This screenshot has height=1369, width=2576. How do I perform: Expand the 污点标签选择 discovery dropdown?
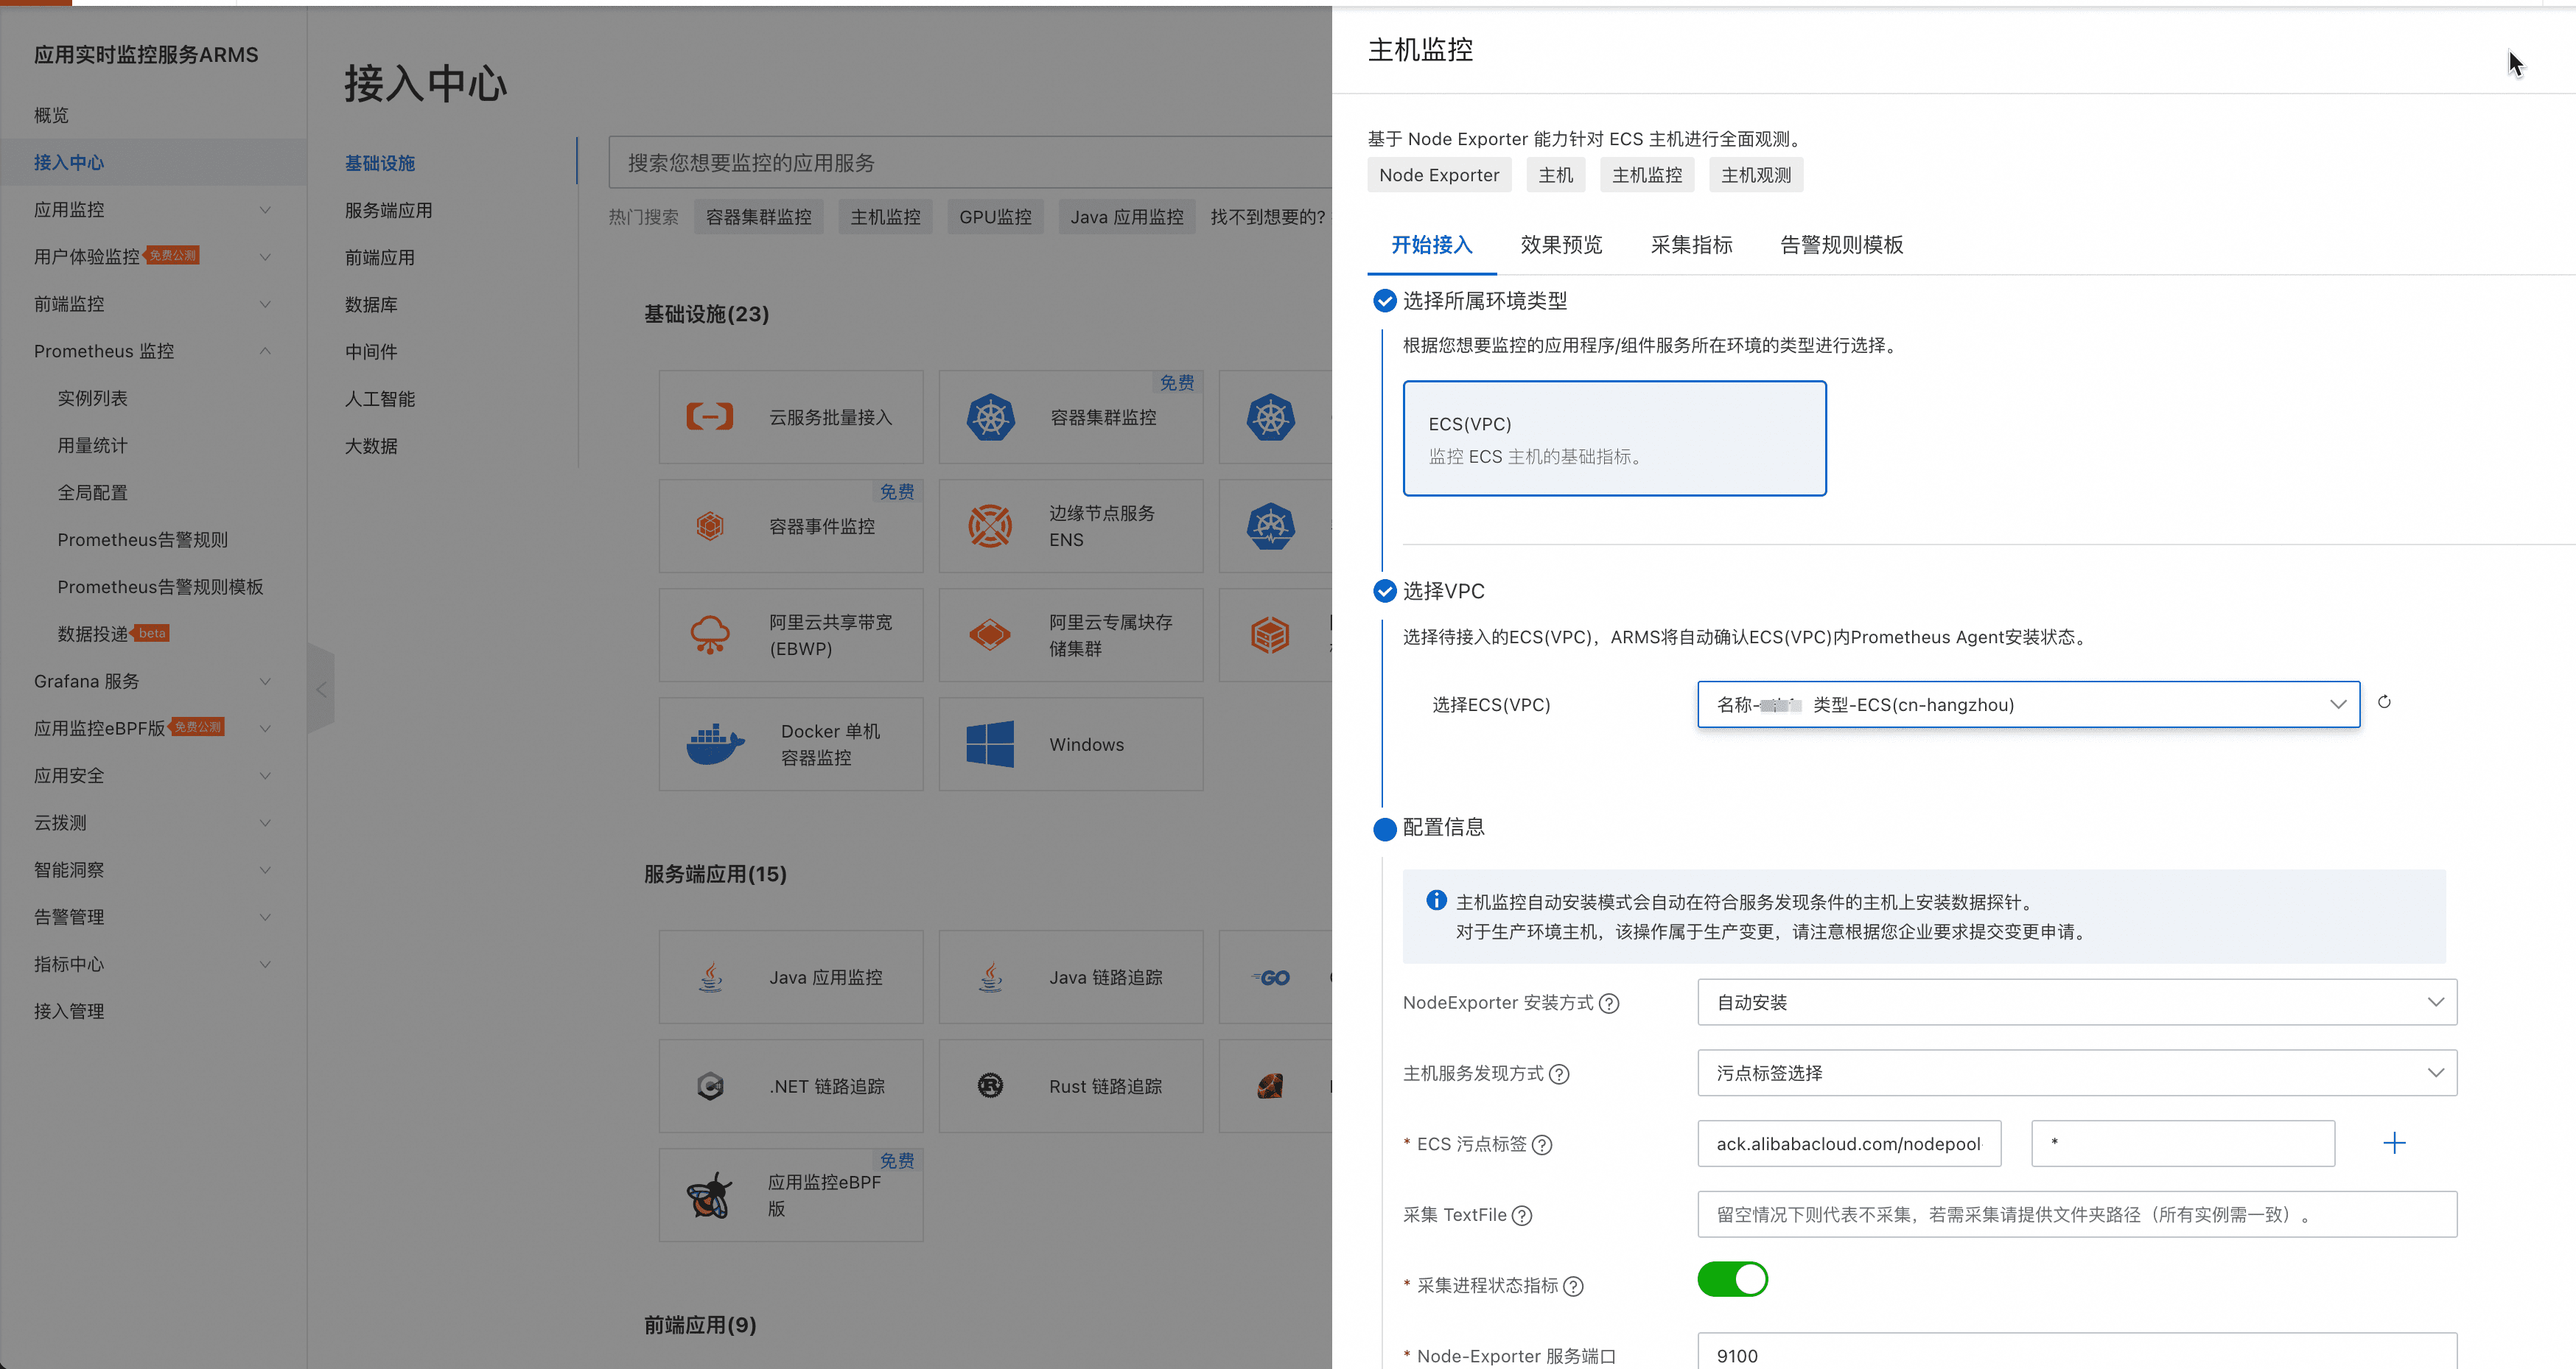2076,1073
